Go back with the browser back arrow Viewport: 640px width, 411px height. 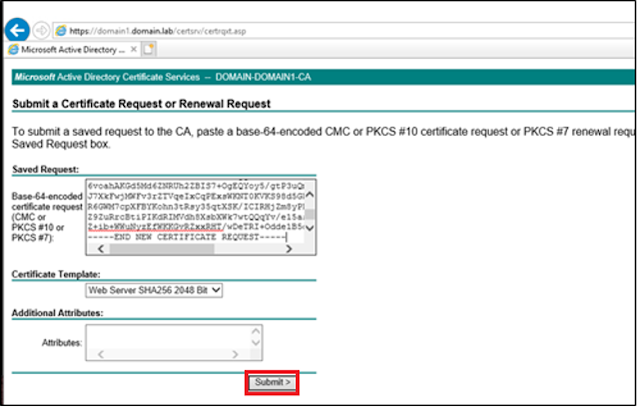click(17, 30)
